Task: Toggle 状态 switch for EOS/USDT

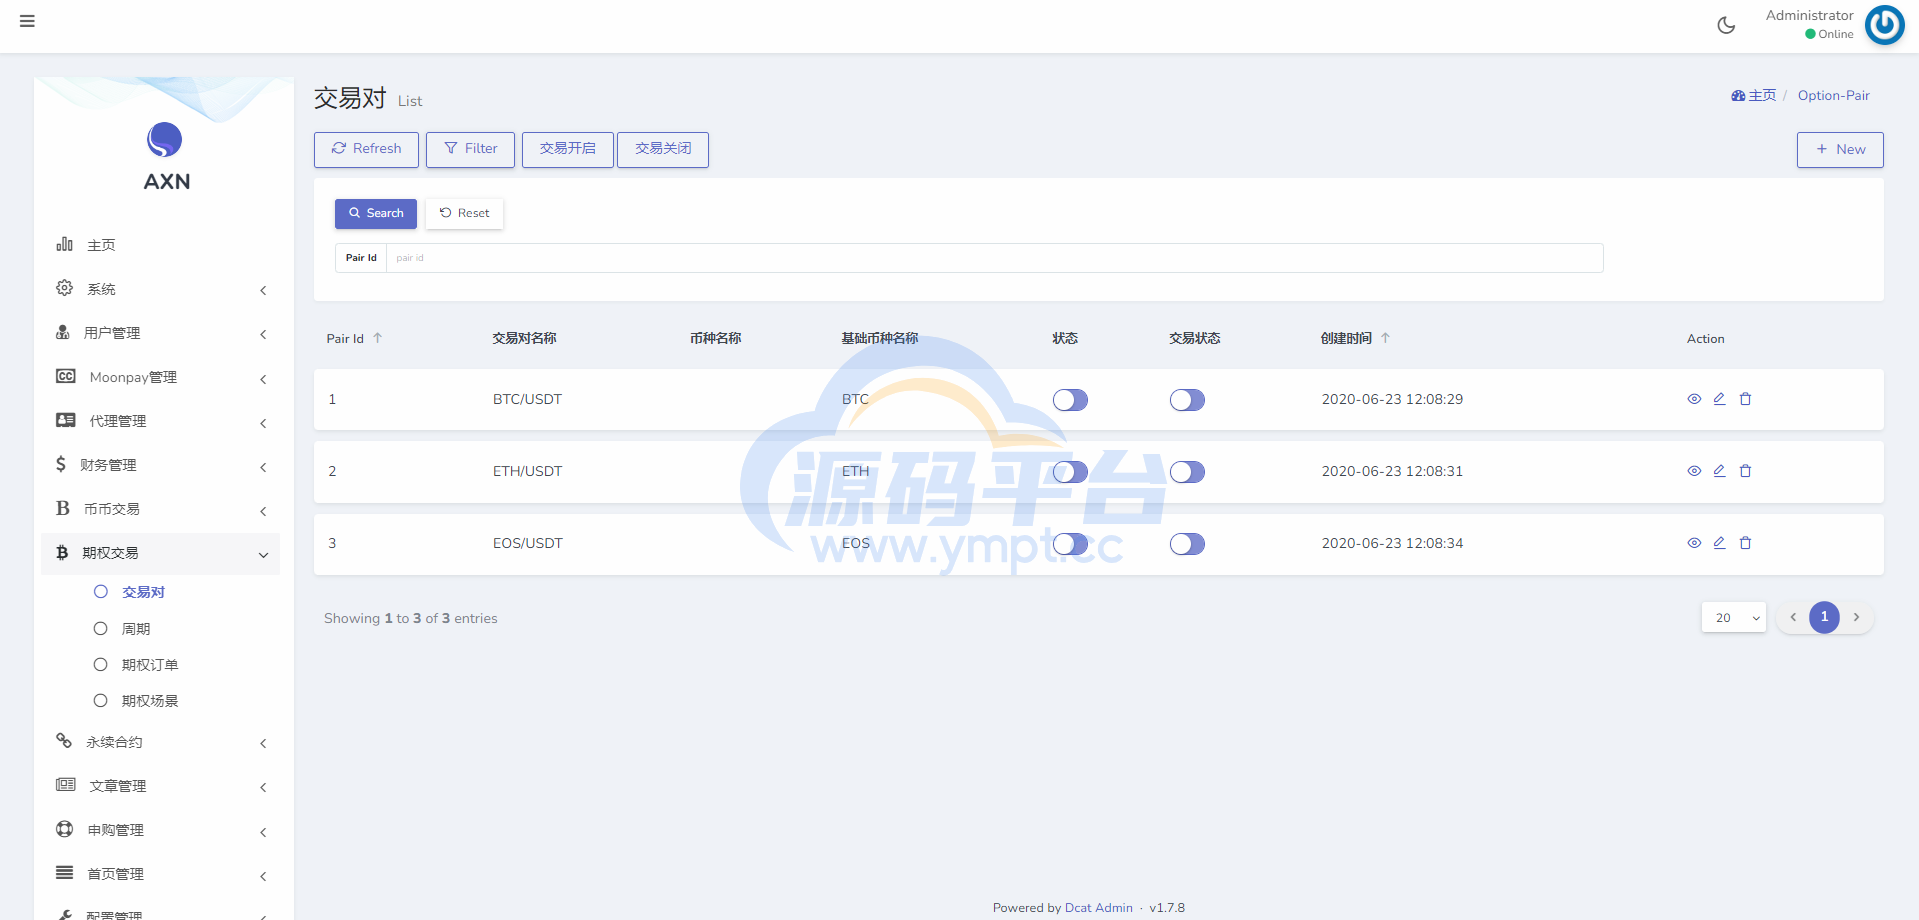Action: pos(1070,544)
